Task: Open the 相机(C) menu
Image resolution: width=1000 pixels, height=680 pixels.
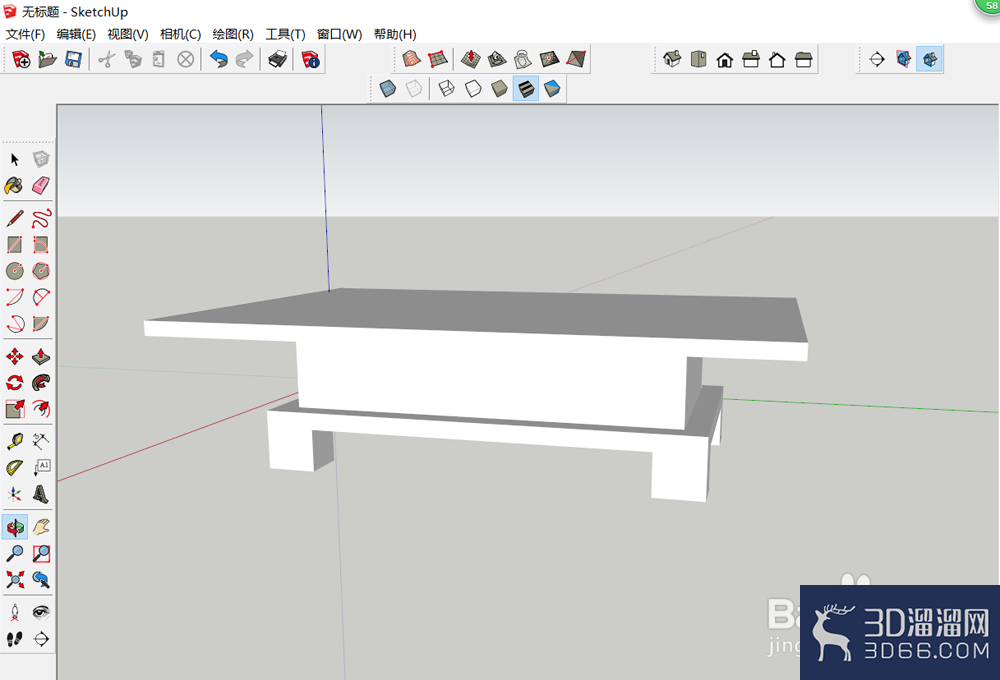Action: 180,34
